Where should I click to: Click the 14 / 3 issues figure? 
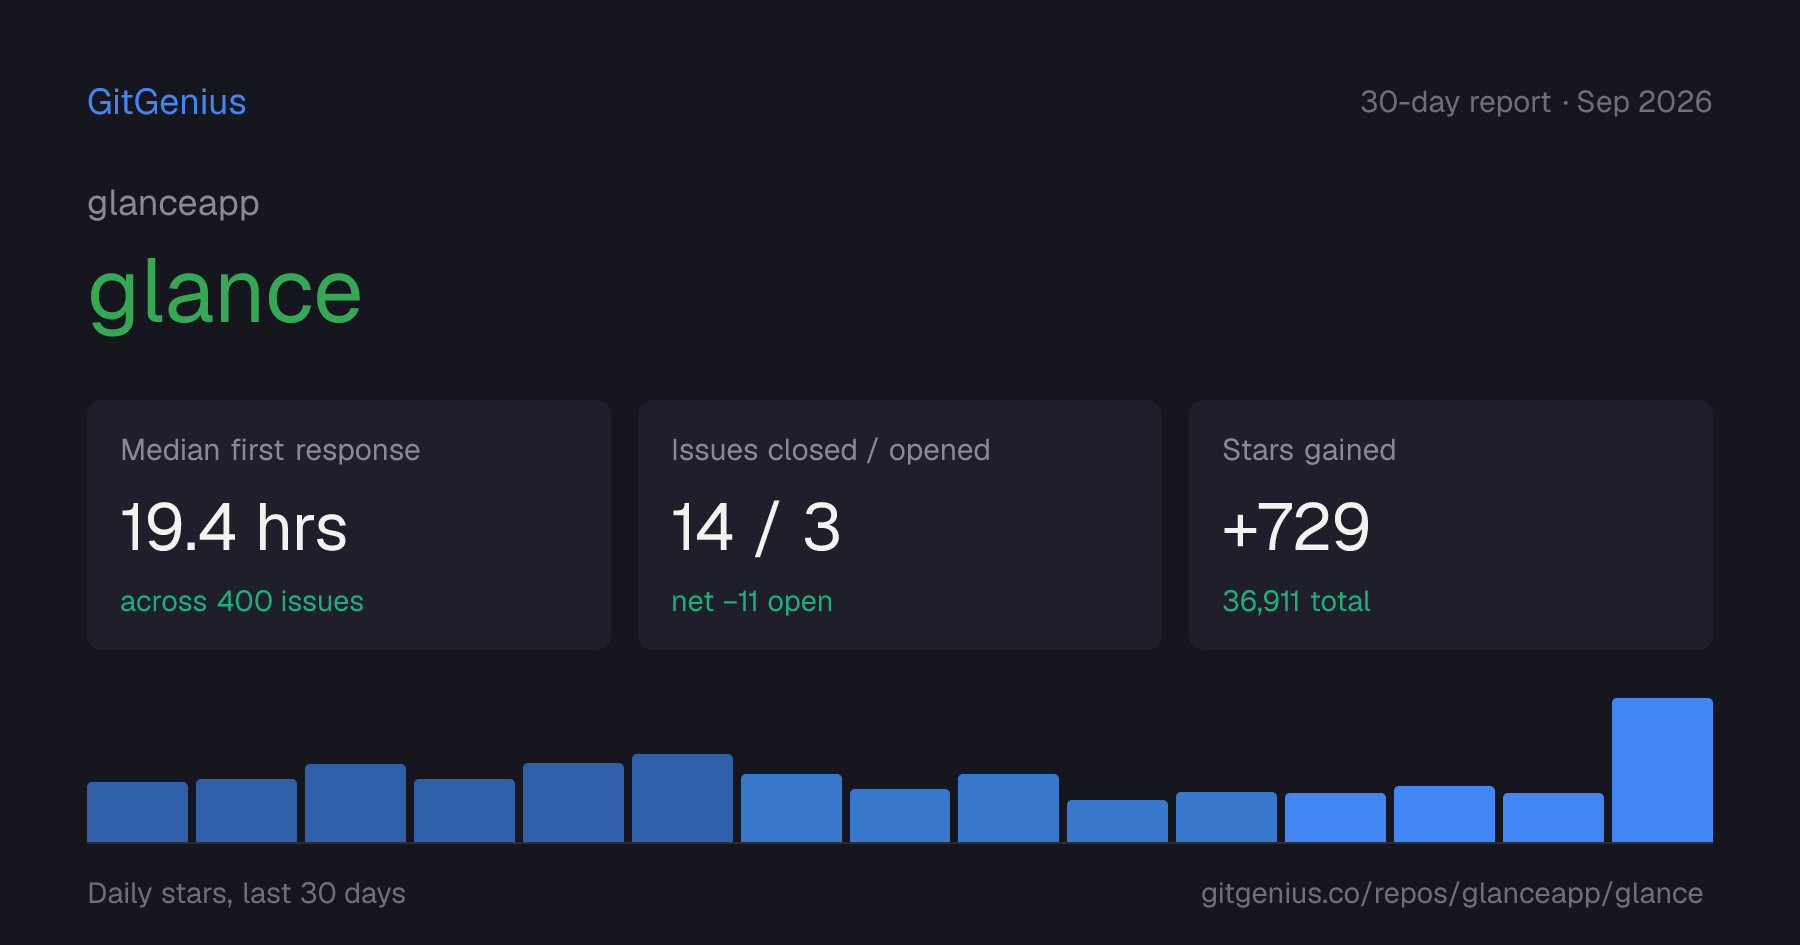(x=756, y=527)
